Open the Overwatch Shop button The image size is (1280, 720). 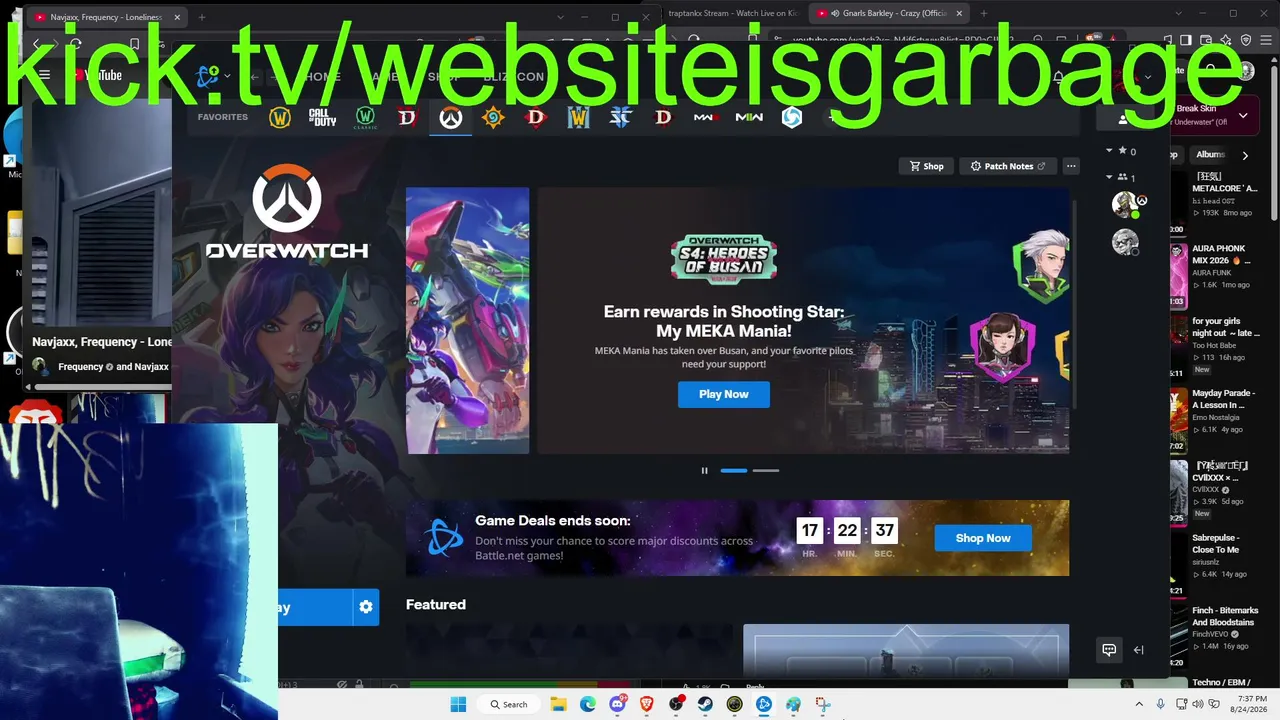[x=926, y=166]
